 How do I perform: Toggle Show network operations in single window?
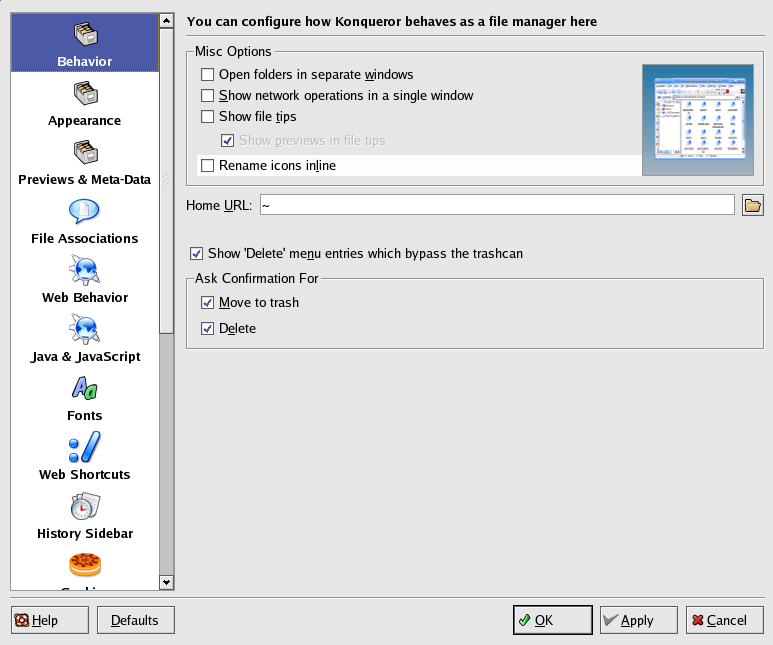208,95
